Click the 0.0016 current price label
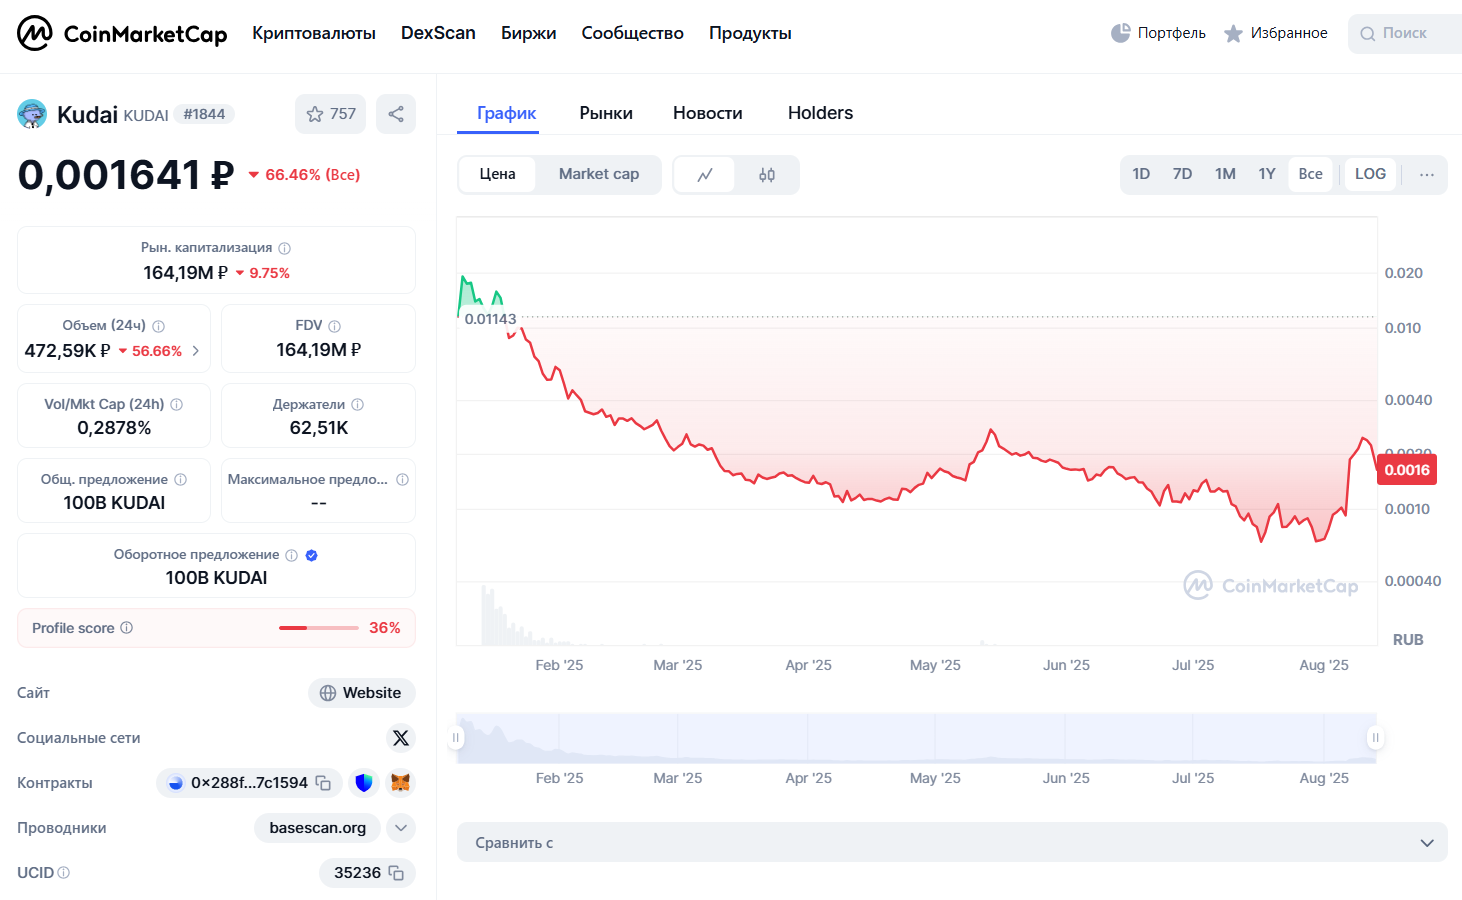This screenshot has height=900, width=1462. pos(1407,470)
